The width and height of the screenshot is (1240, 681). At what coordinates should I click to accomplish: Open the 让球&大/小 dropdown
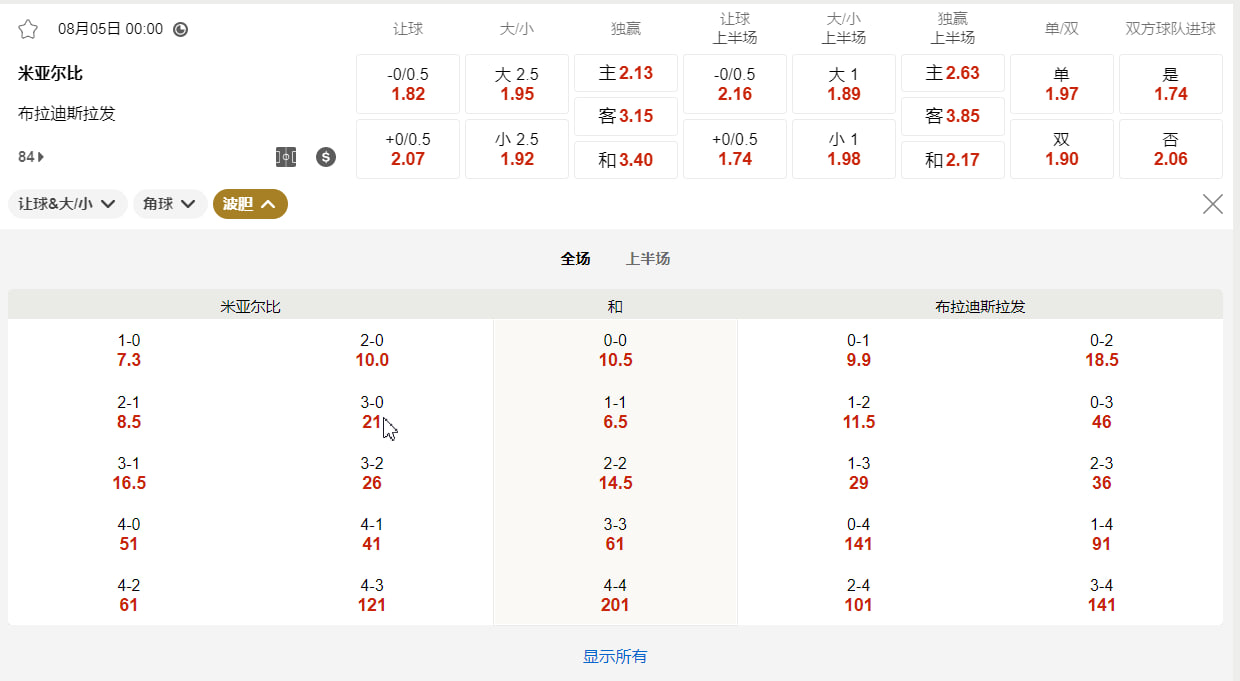pyautogui.click(x=68, y=204)
